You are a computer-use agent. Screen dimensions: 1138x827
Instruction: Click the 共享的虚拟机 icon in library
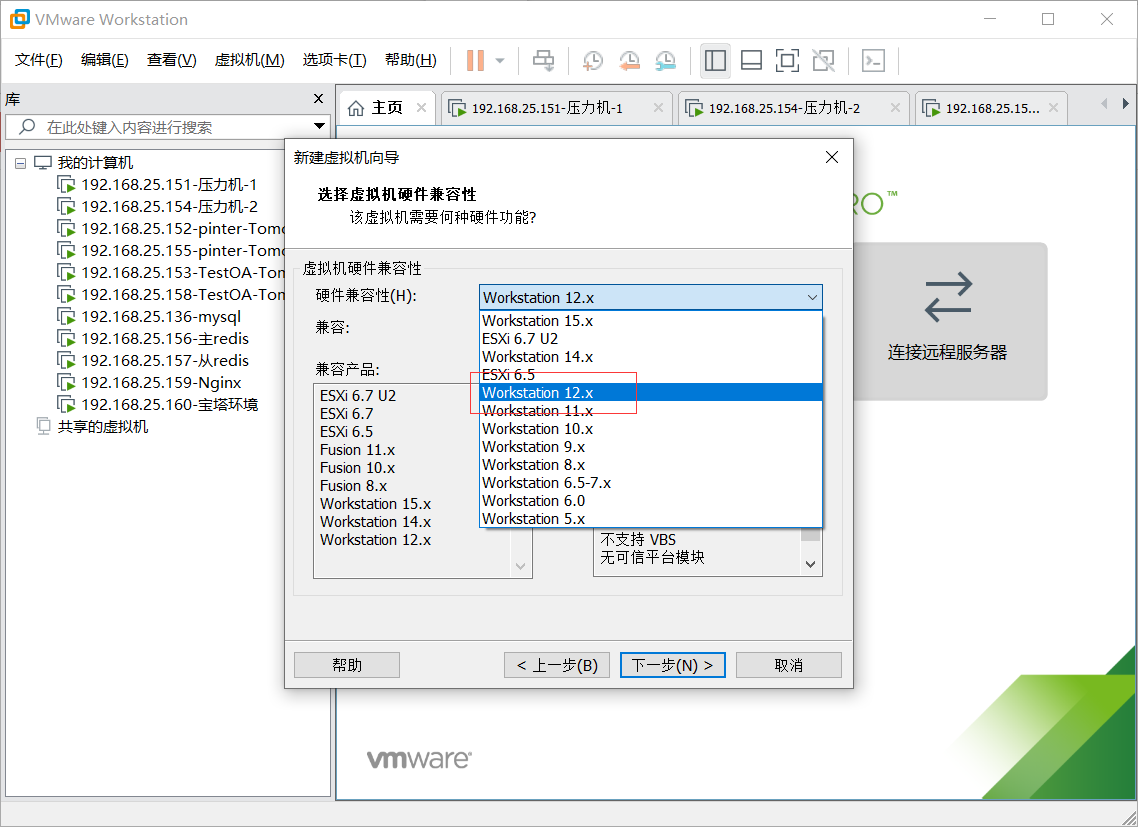pyautogui.click(x=44, y=426)
